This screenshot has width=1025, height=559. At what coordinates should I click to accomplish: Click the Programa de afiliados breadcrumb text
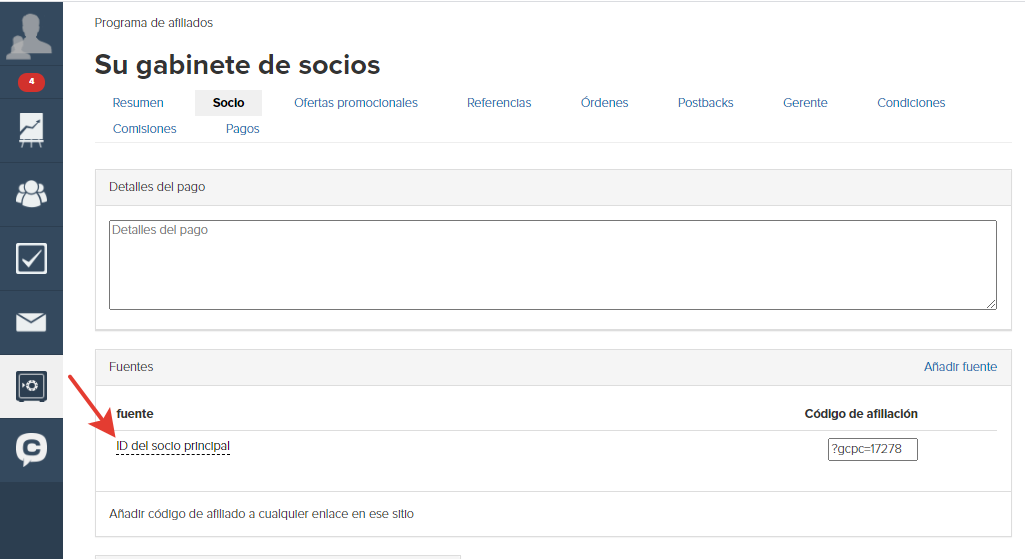click(154, 23)
